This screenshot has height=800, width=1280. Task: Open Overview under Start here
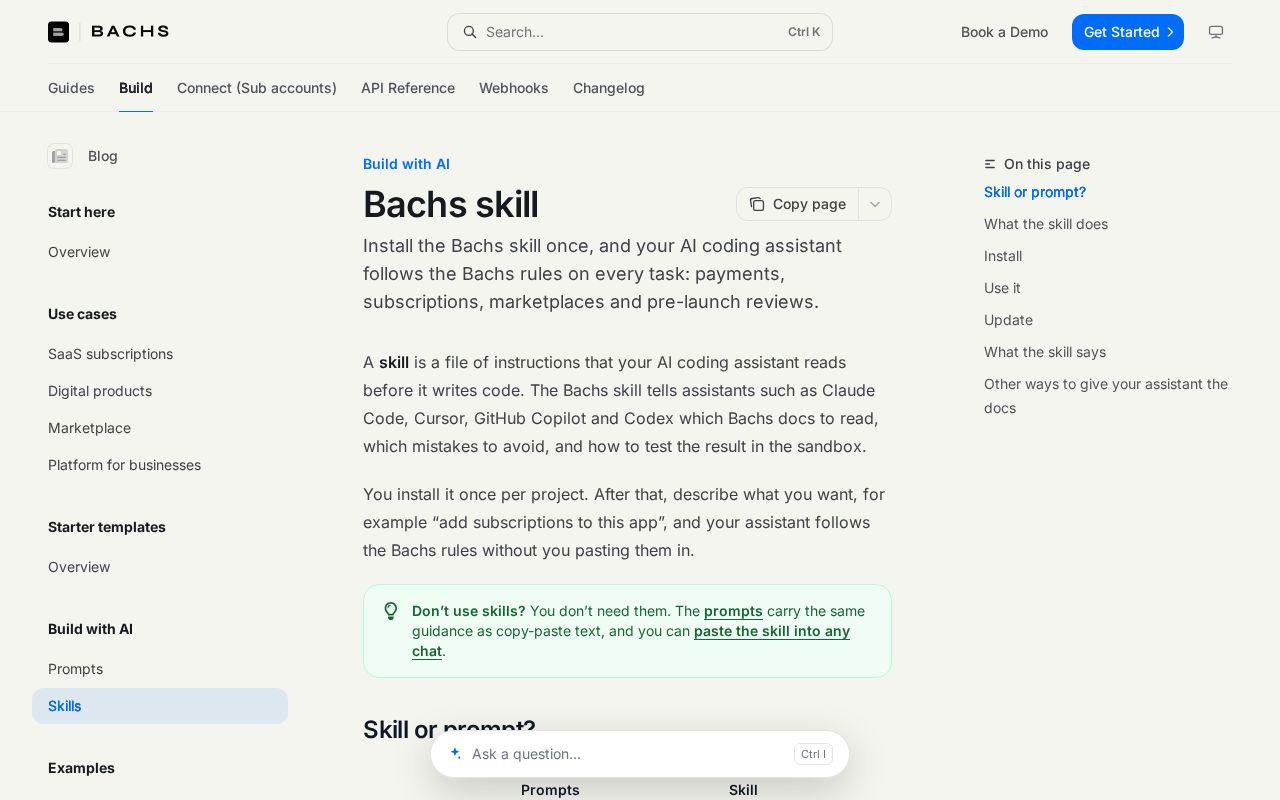[79, 252]
